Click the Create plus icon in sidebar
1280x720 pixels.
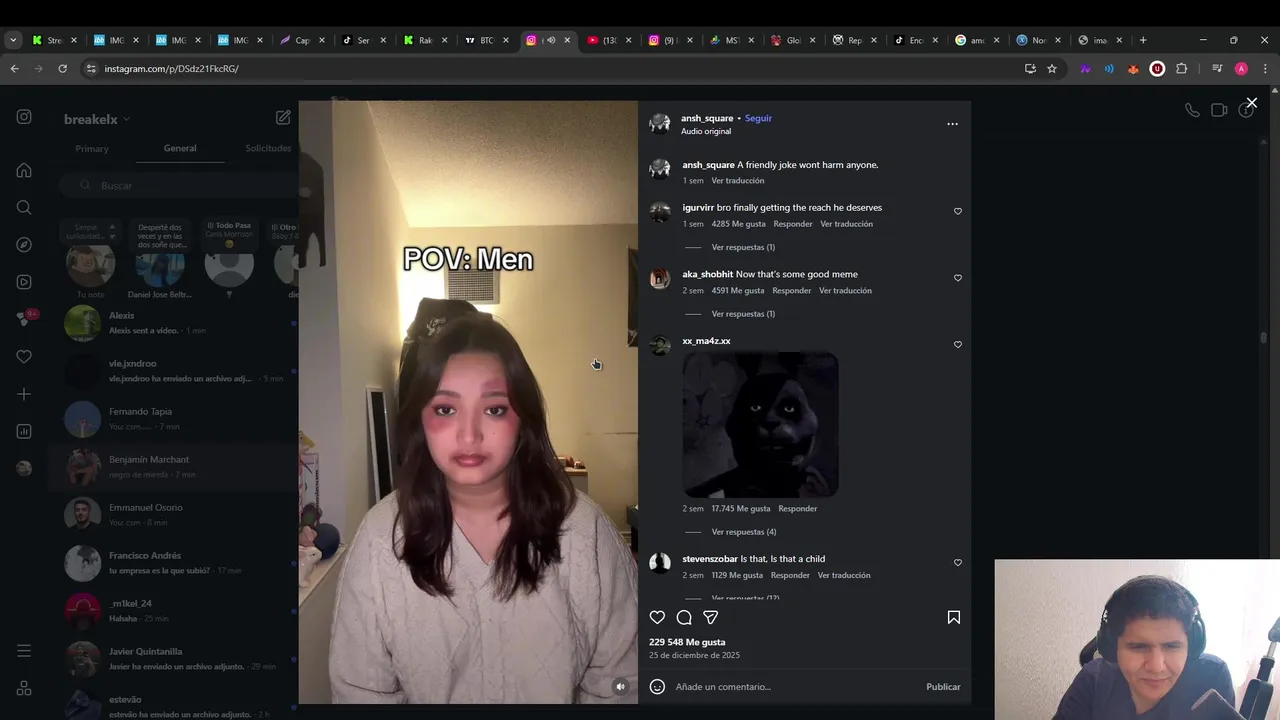pos(24,394)
